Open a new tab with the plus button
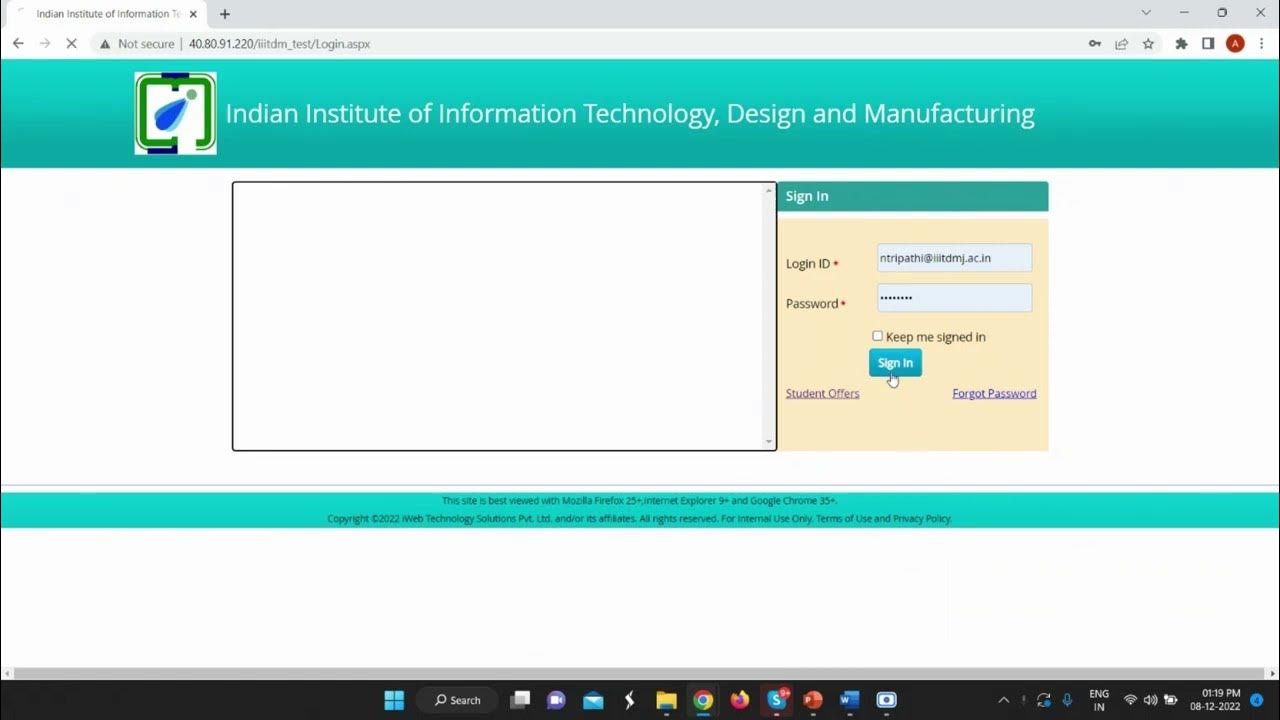 [x=224, y=14]
